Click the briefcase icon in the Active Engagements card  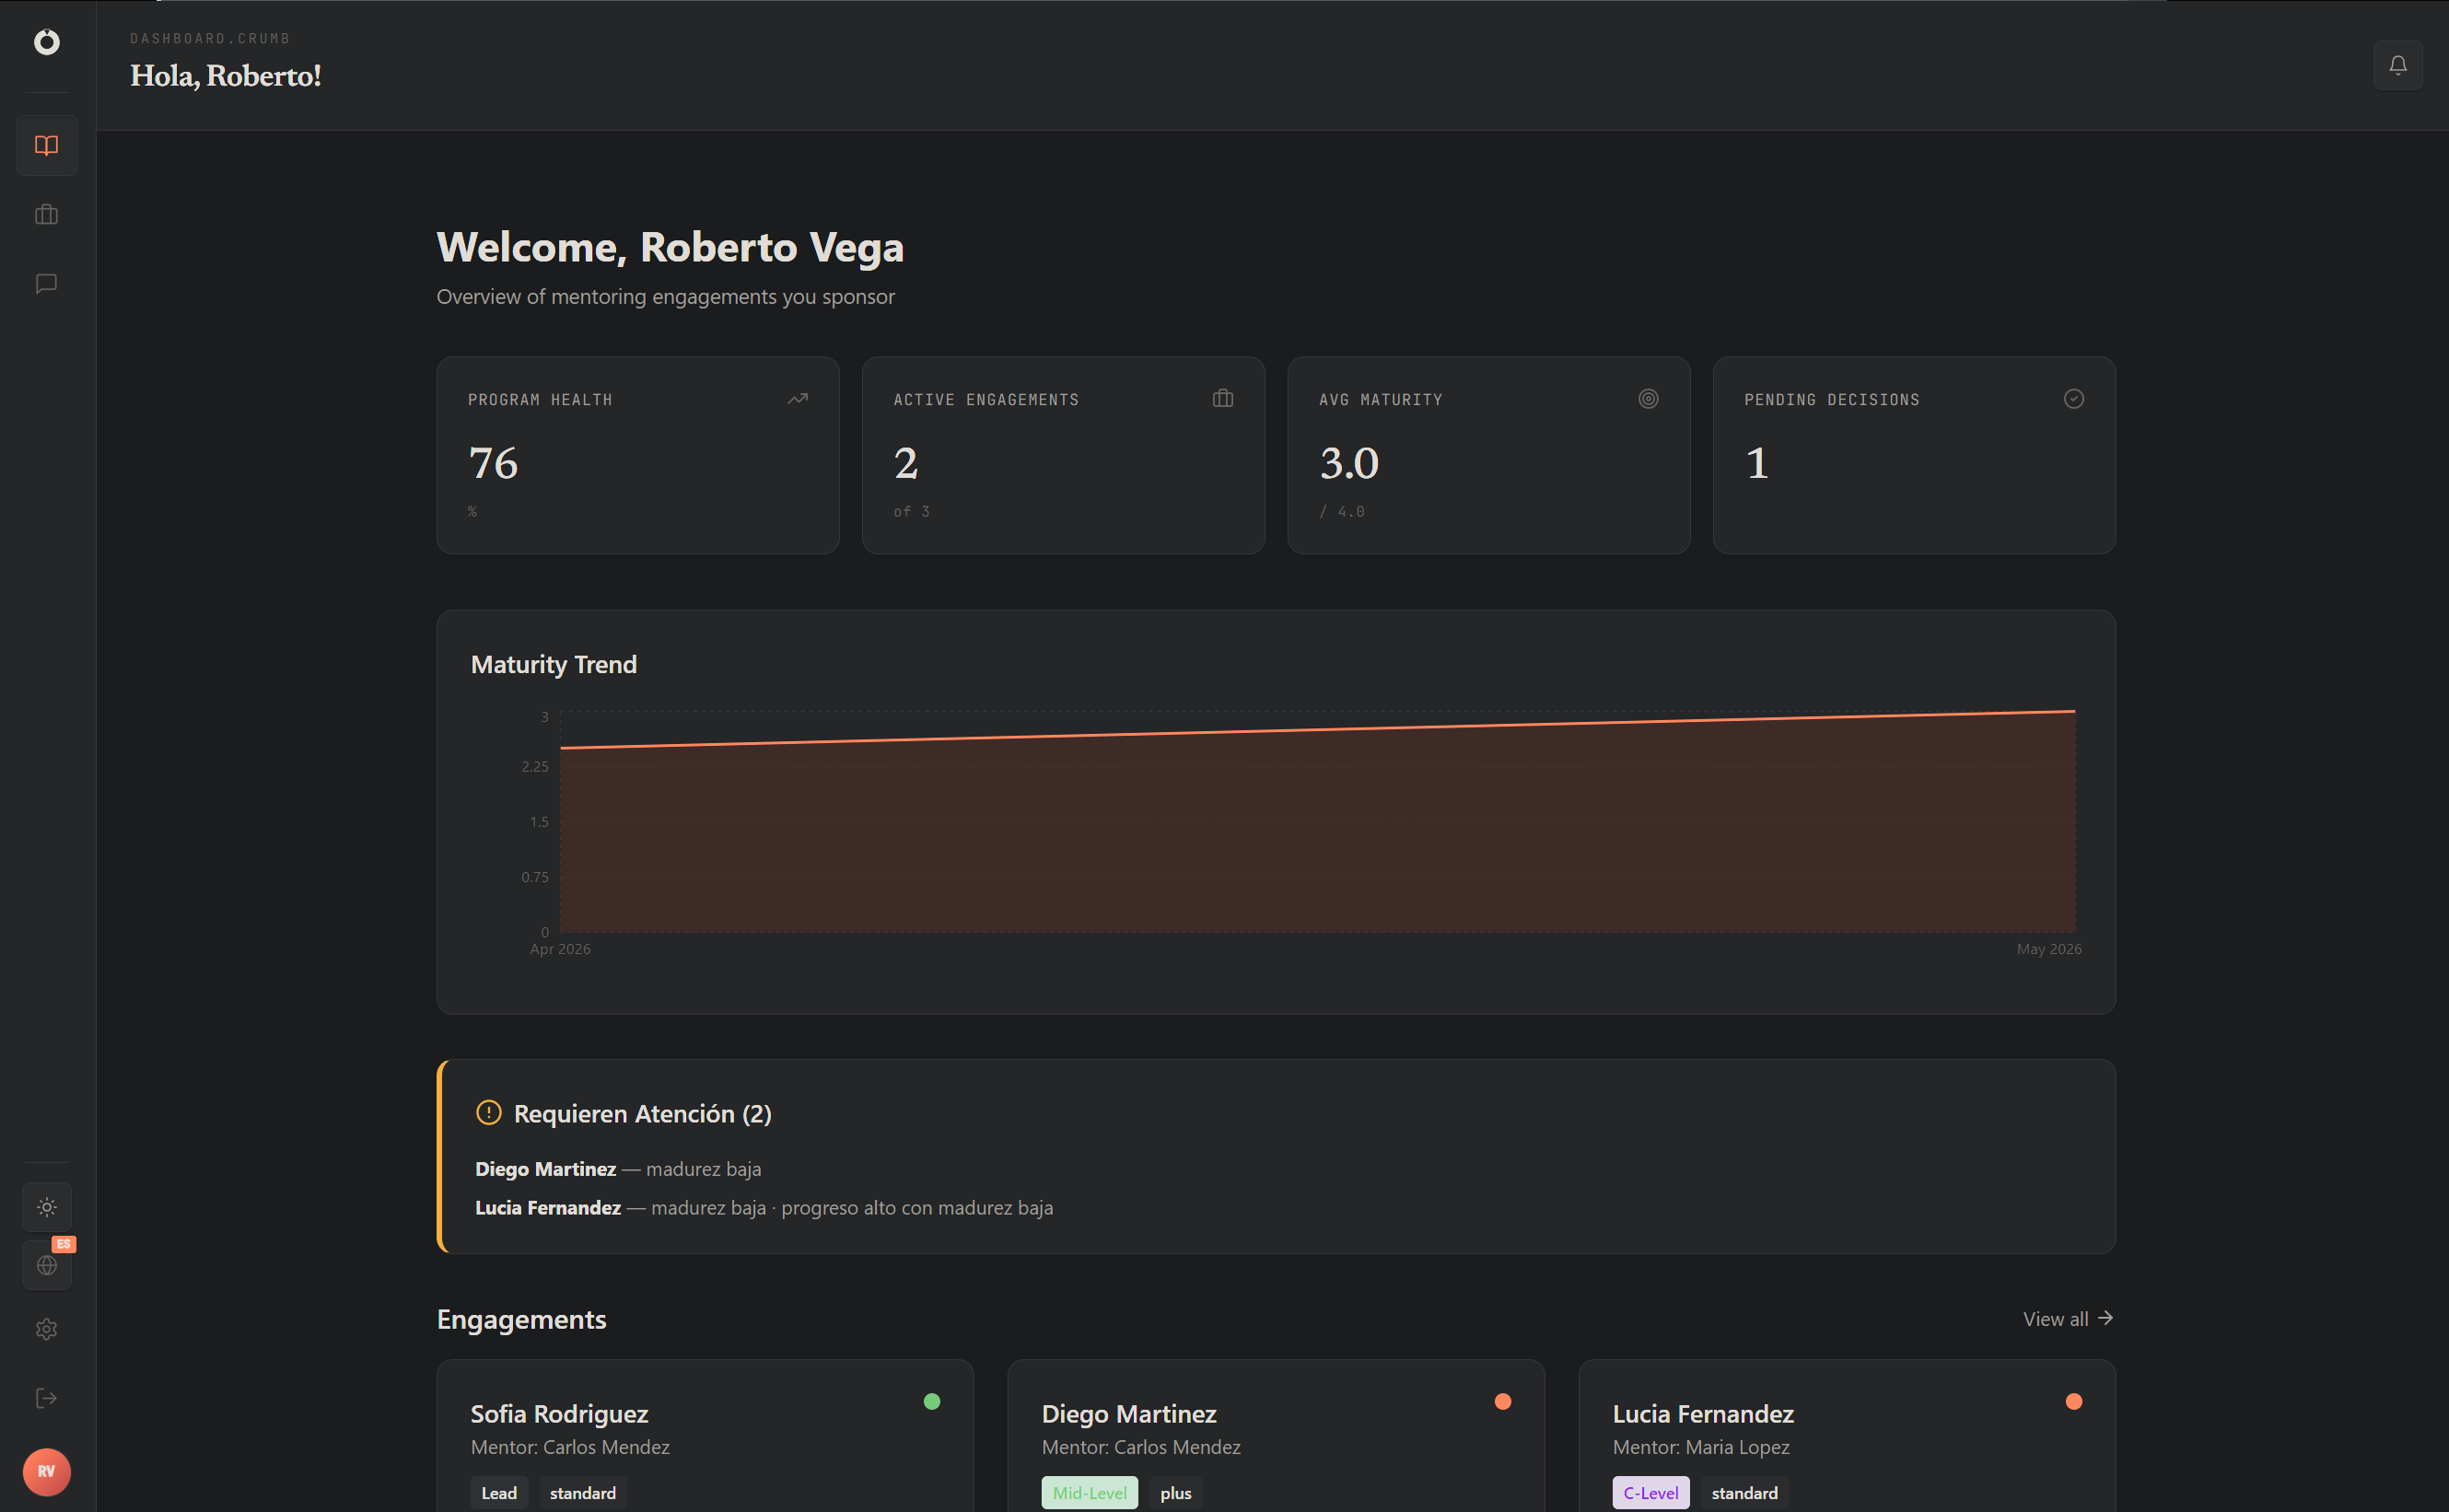(1222, 399)
